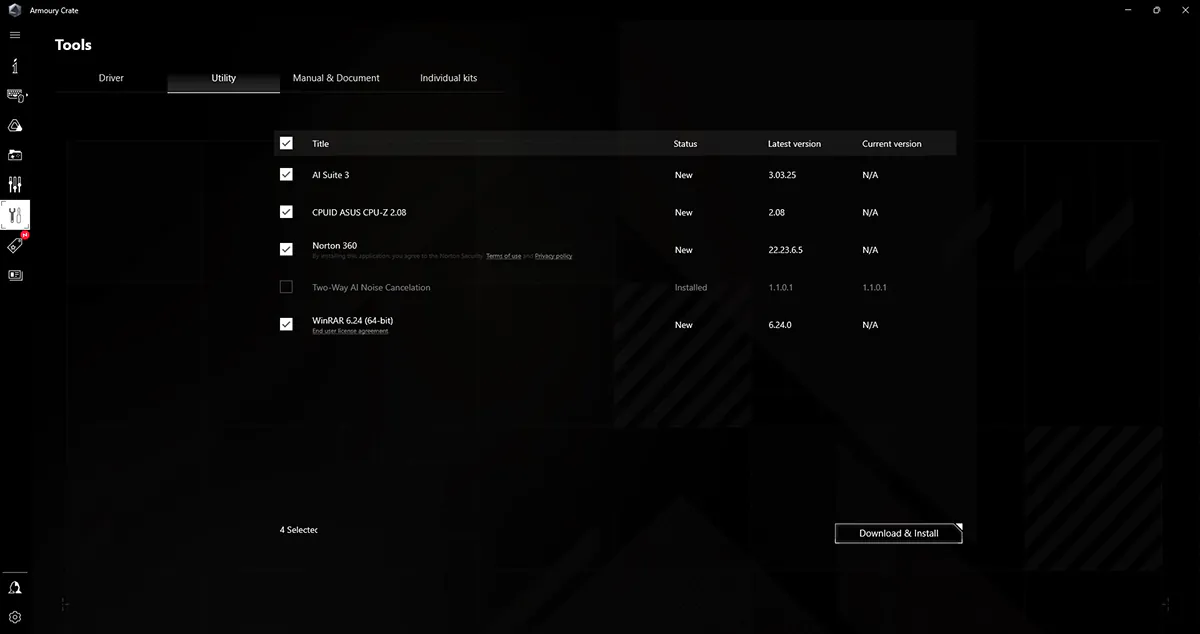1200x634 pixels.
Task: Uncheck the CPUID ASUS CPU-Z 2.08 checkbox
Action: (286, 212)
